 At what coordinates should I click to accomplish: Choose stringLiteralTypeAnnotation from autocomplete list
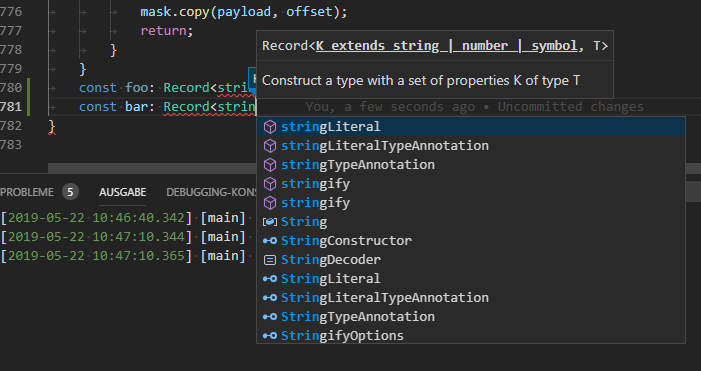pyautogui.click(x=471, y=146)
